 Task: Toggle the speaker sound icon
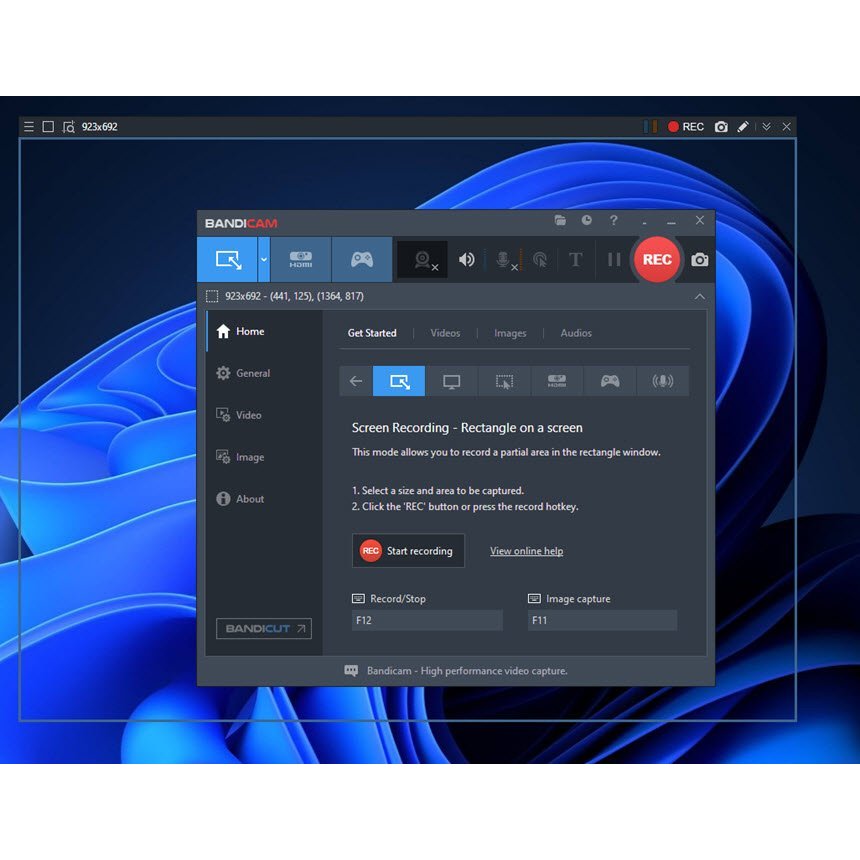467,260
